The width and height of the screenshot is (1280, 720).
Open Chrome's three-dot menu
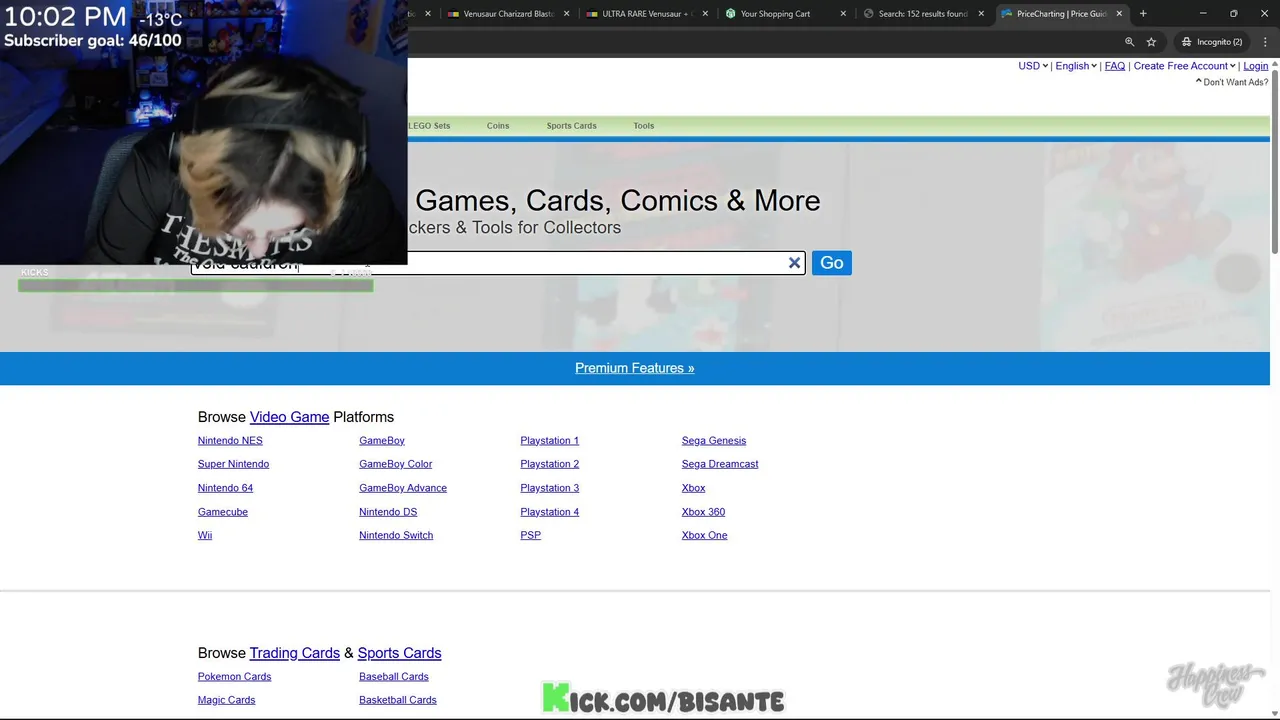(1265, 42)
